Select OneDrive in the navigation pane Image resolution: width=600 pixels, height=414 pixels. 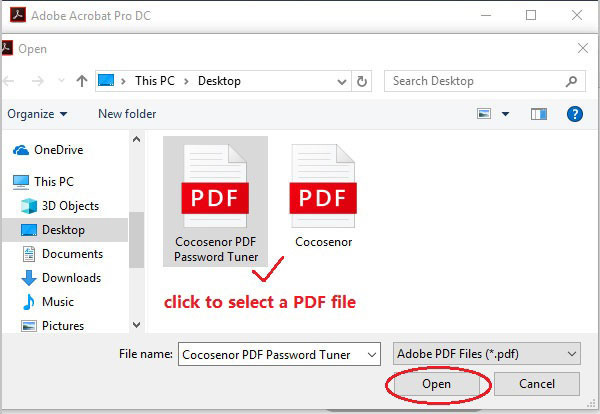59,150
